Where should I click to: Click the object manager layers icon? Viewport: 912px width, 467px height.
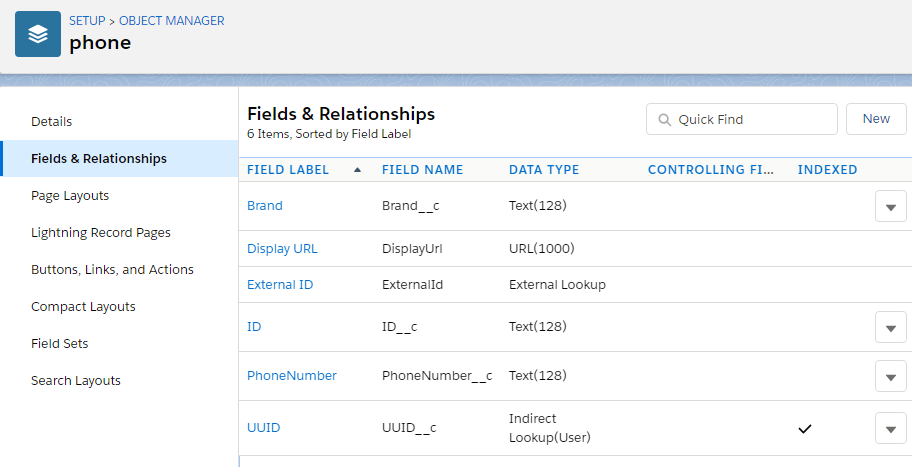[38, 34]
